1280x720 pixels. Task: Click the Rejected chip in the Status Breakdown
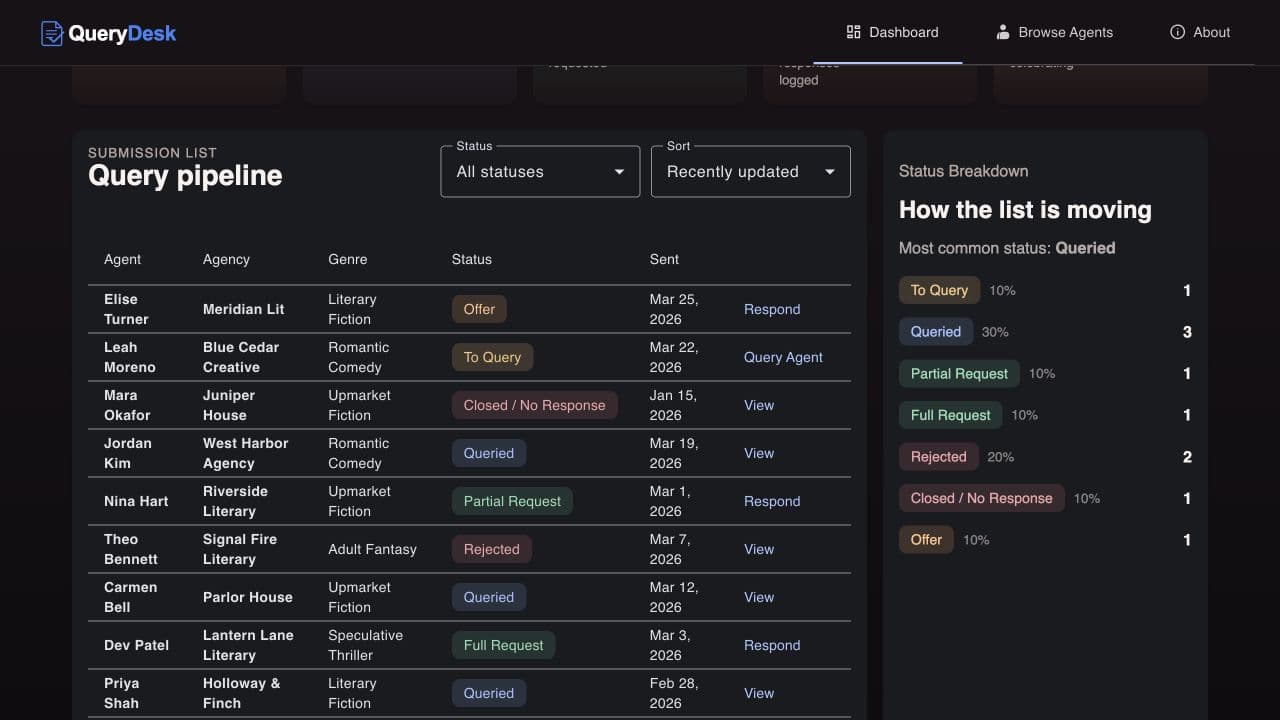938,457
